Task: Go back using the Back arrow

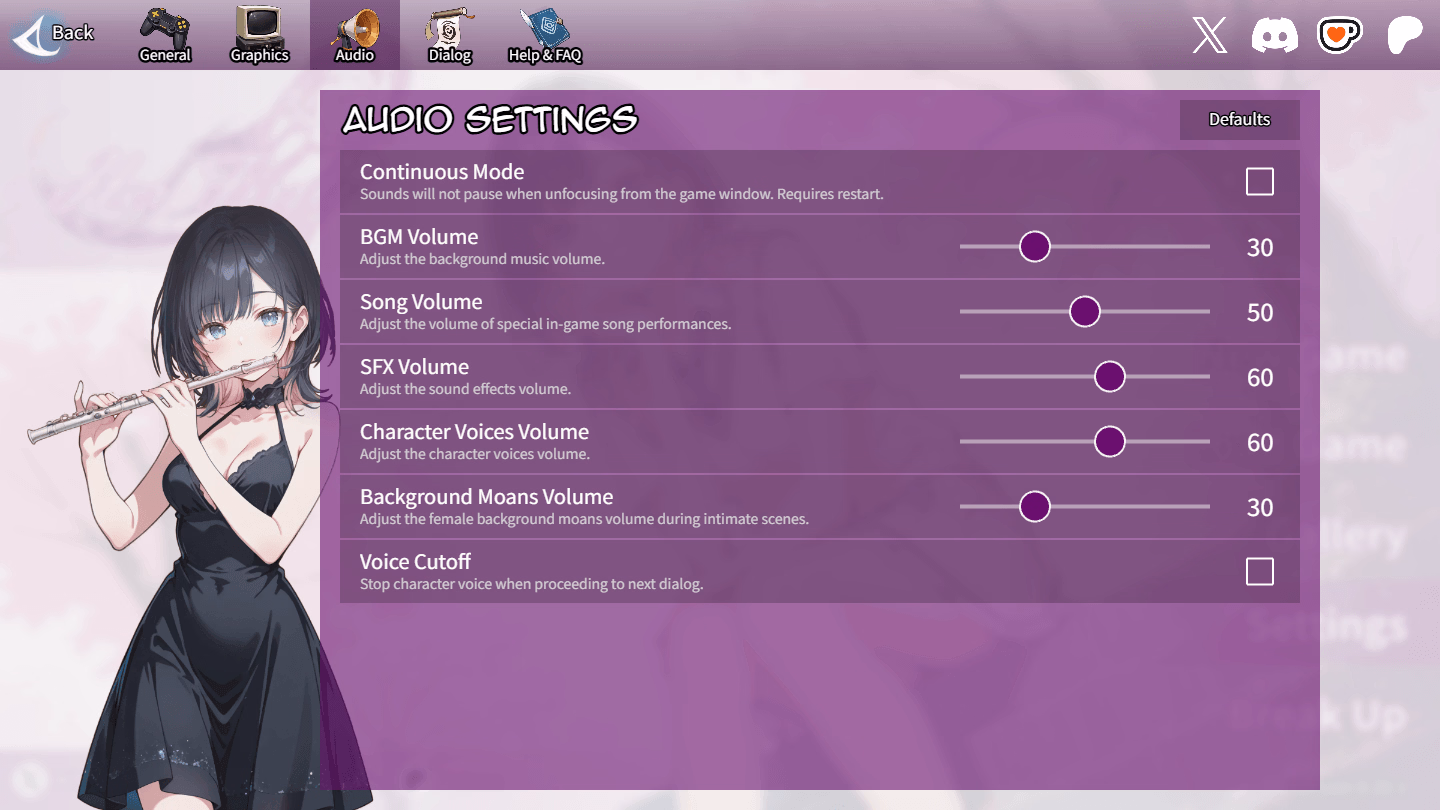Action: coord(53,34)
